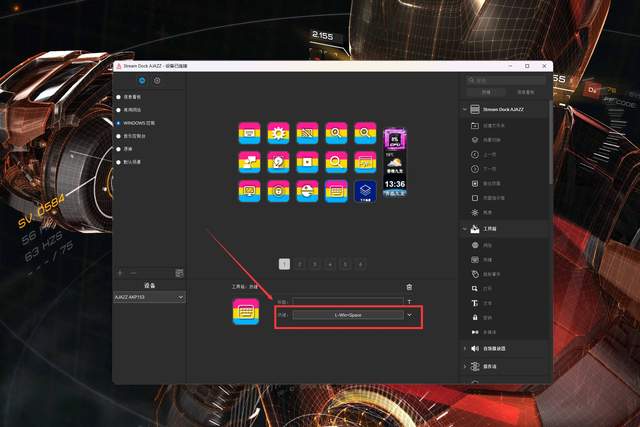Click the CPU usage widget on the side strip
Image resolution: width=640 pixels, height=427 pixels.
(x=395, y=140)
